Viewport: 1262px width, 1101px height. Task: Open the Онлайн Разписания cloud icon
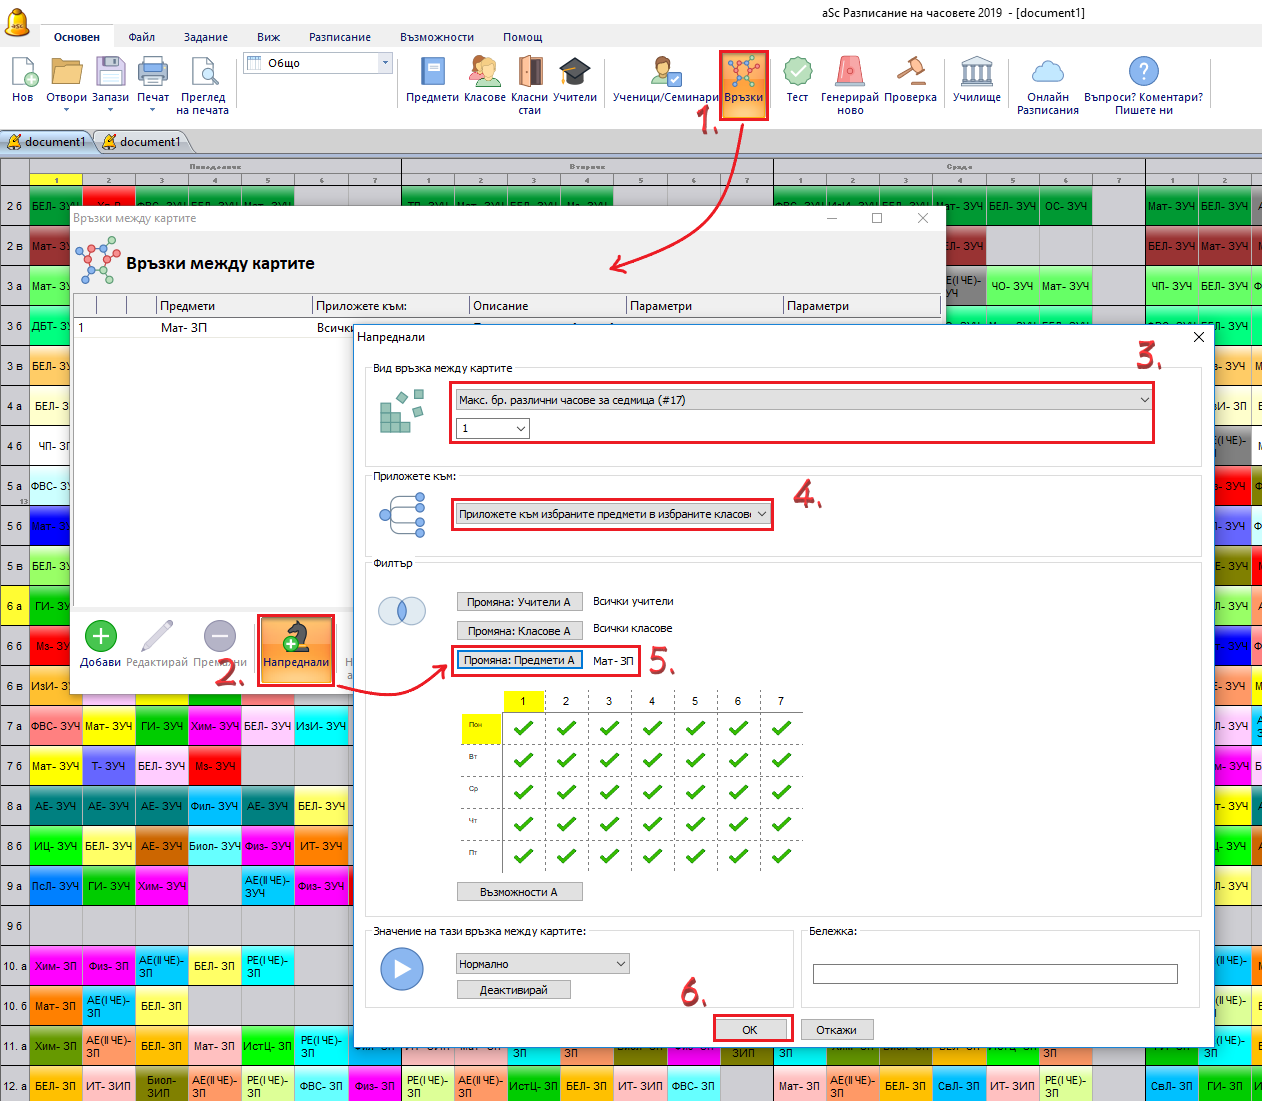(1047, 75)
